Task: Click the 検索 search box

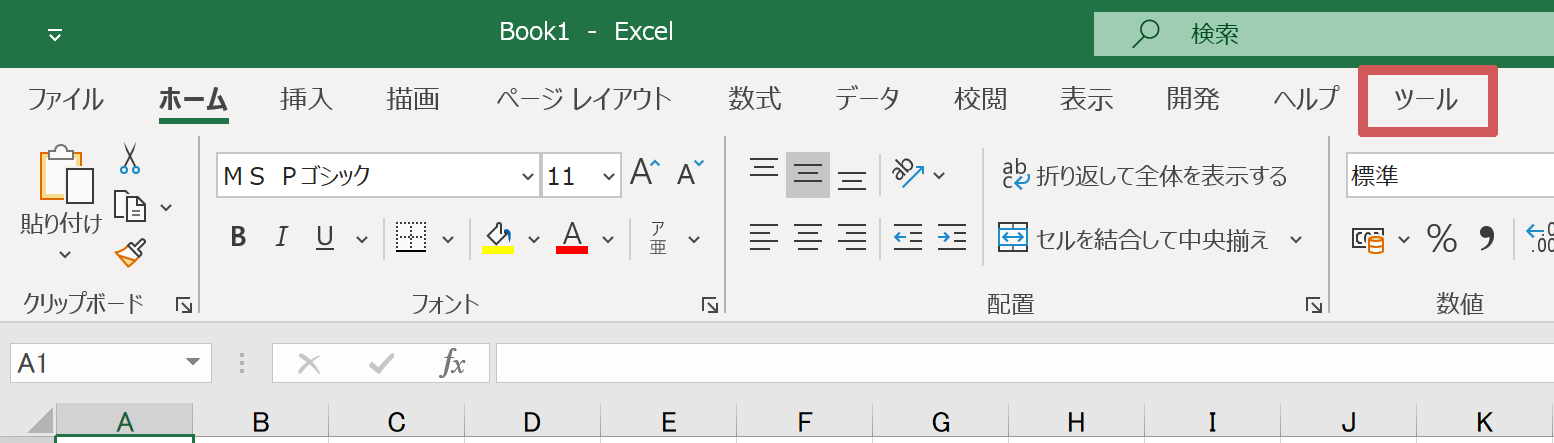Action: click(x=1320, y=34)
